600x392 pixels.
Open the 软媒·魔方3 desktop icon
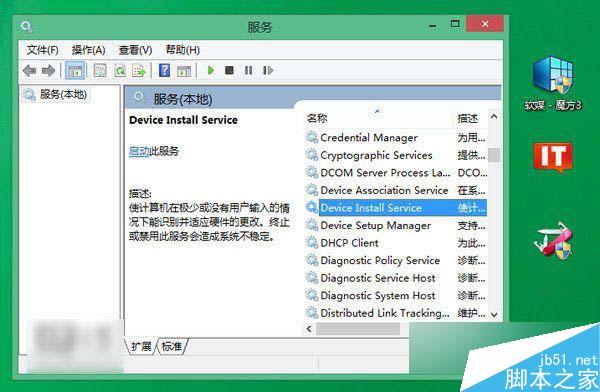coord(553,83)
